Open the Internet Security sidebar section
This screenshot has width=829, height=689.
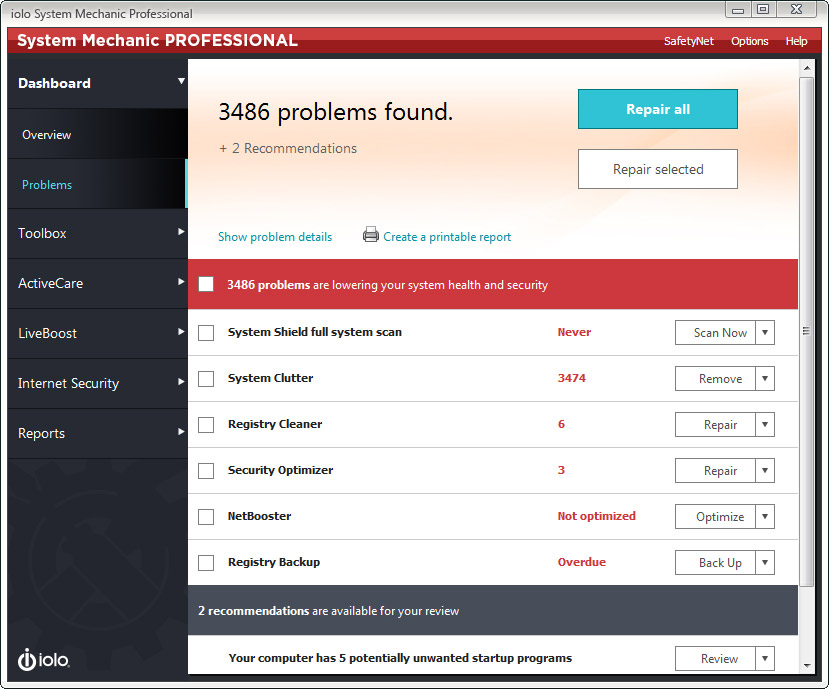[x=98, y=383]
